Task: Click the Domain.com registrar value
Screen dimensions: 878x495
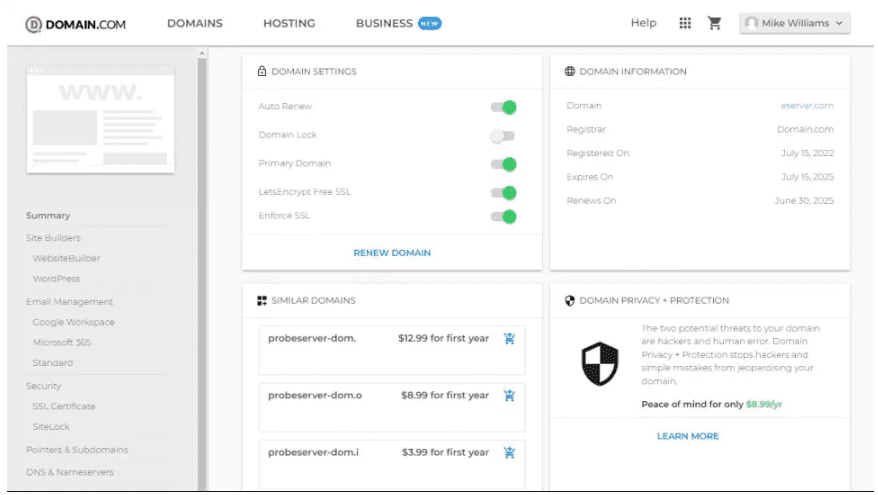Action: click(805, 129)
